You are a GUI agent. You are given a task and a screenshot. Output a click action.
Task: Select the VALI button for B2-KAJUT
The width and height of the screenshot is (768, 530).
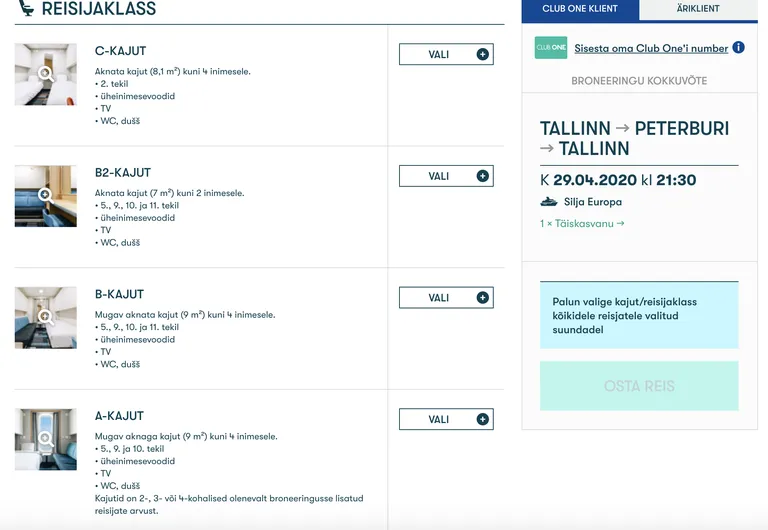446,176
